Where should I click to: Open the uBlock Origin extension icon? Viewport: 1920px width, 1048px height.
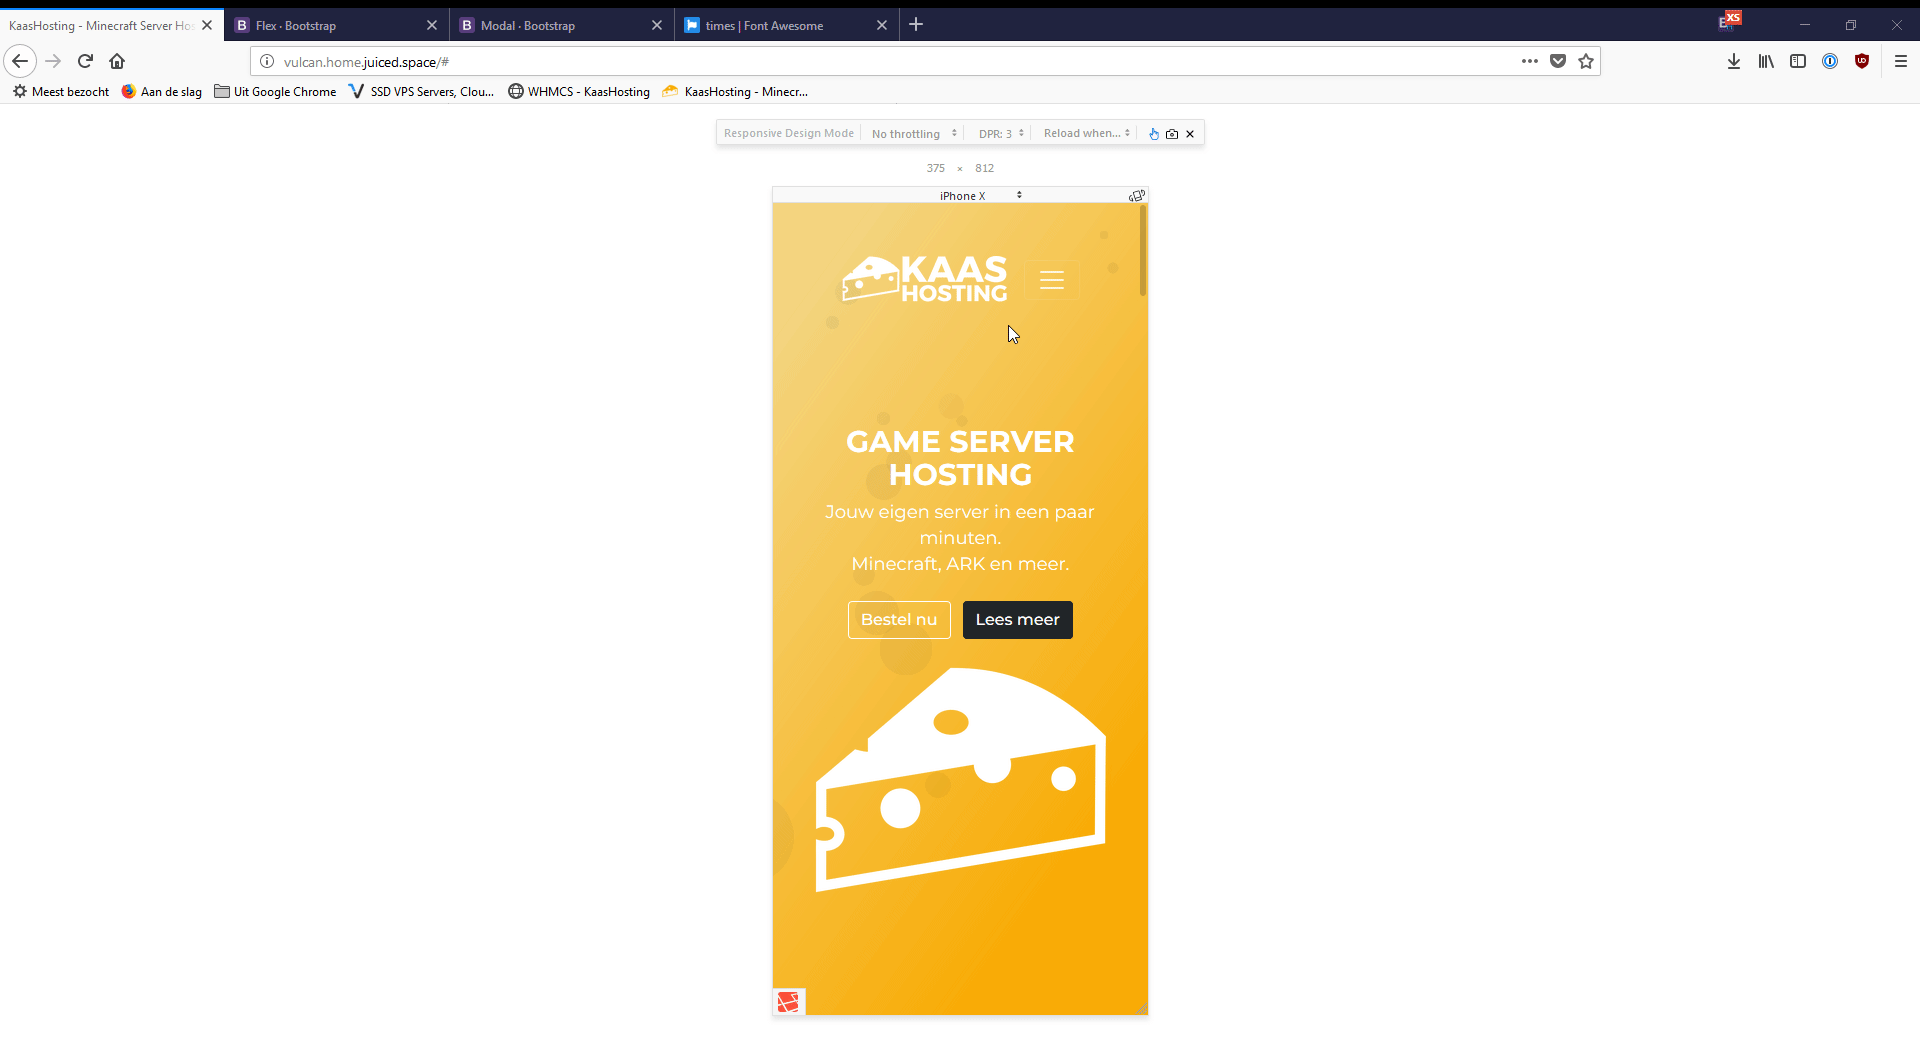[x=1862, y=62]
